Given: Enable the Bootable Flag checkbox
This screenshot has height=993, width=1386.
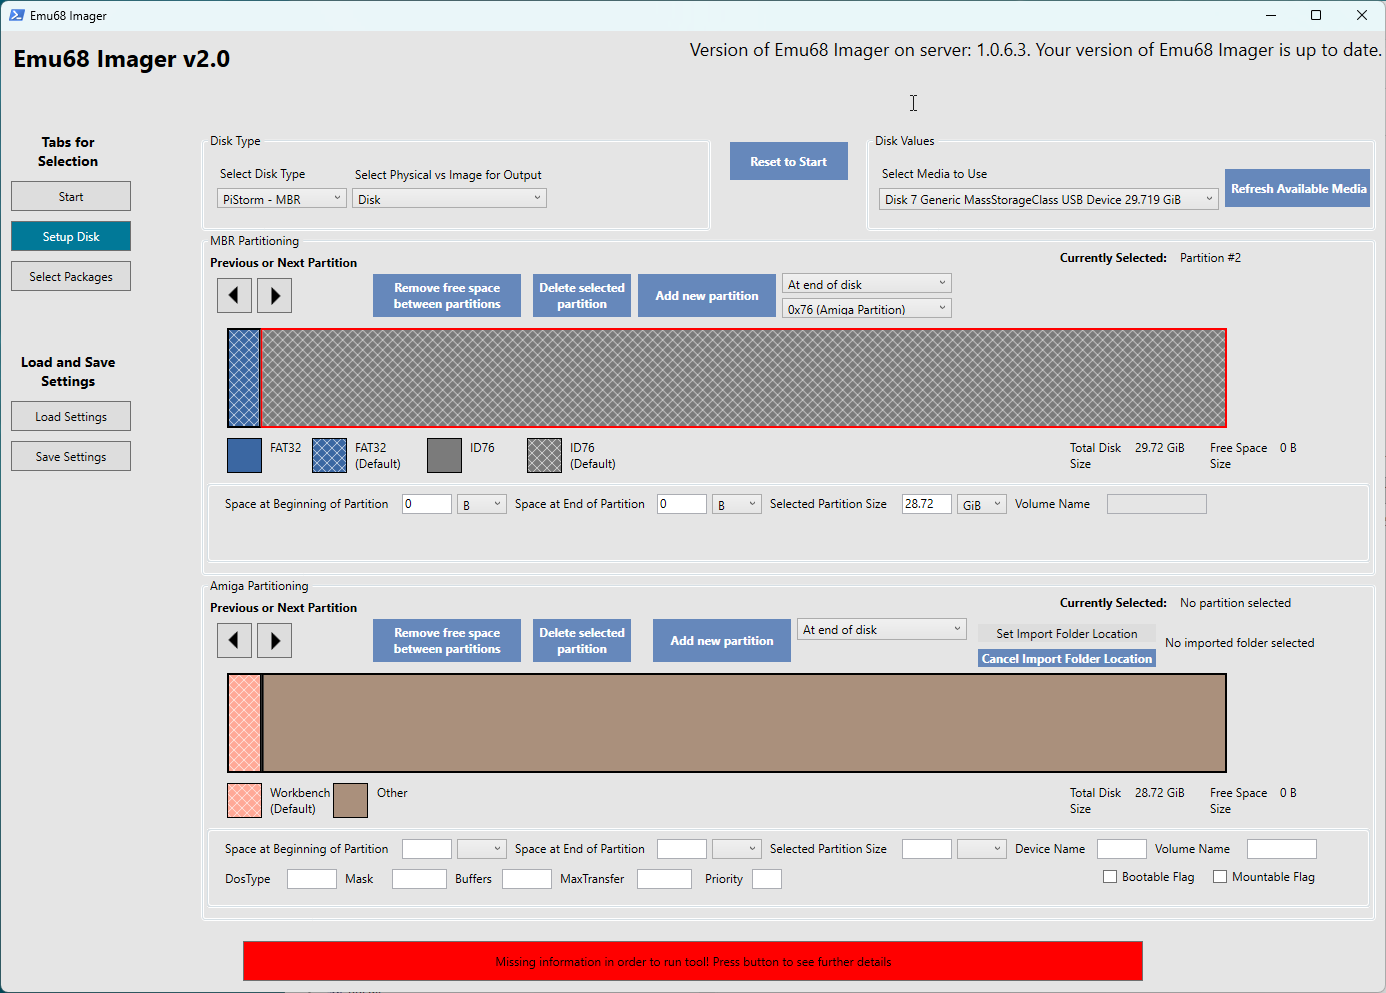Looking at the screenshot, I should (1110, 877).
